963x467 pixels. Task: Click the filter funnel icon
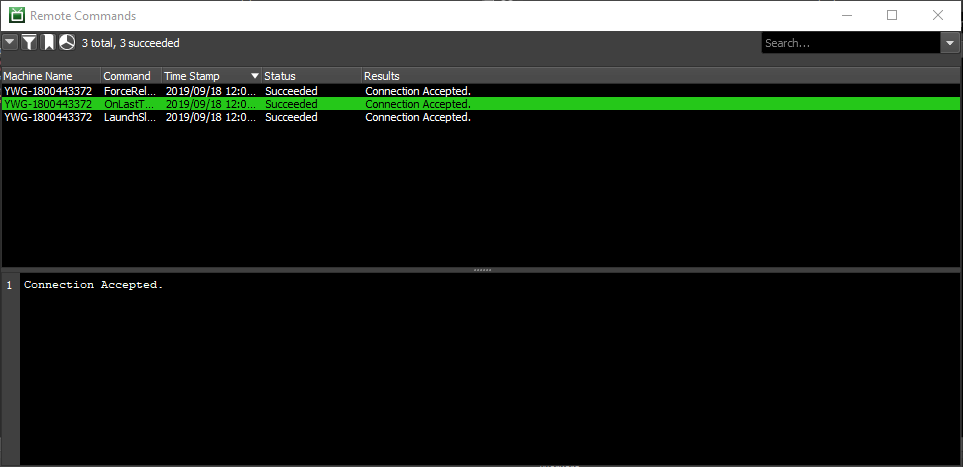click(x=29, y=43)
